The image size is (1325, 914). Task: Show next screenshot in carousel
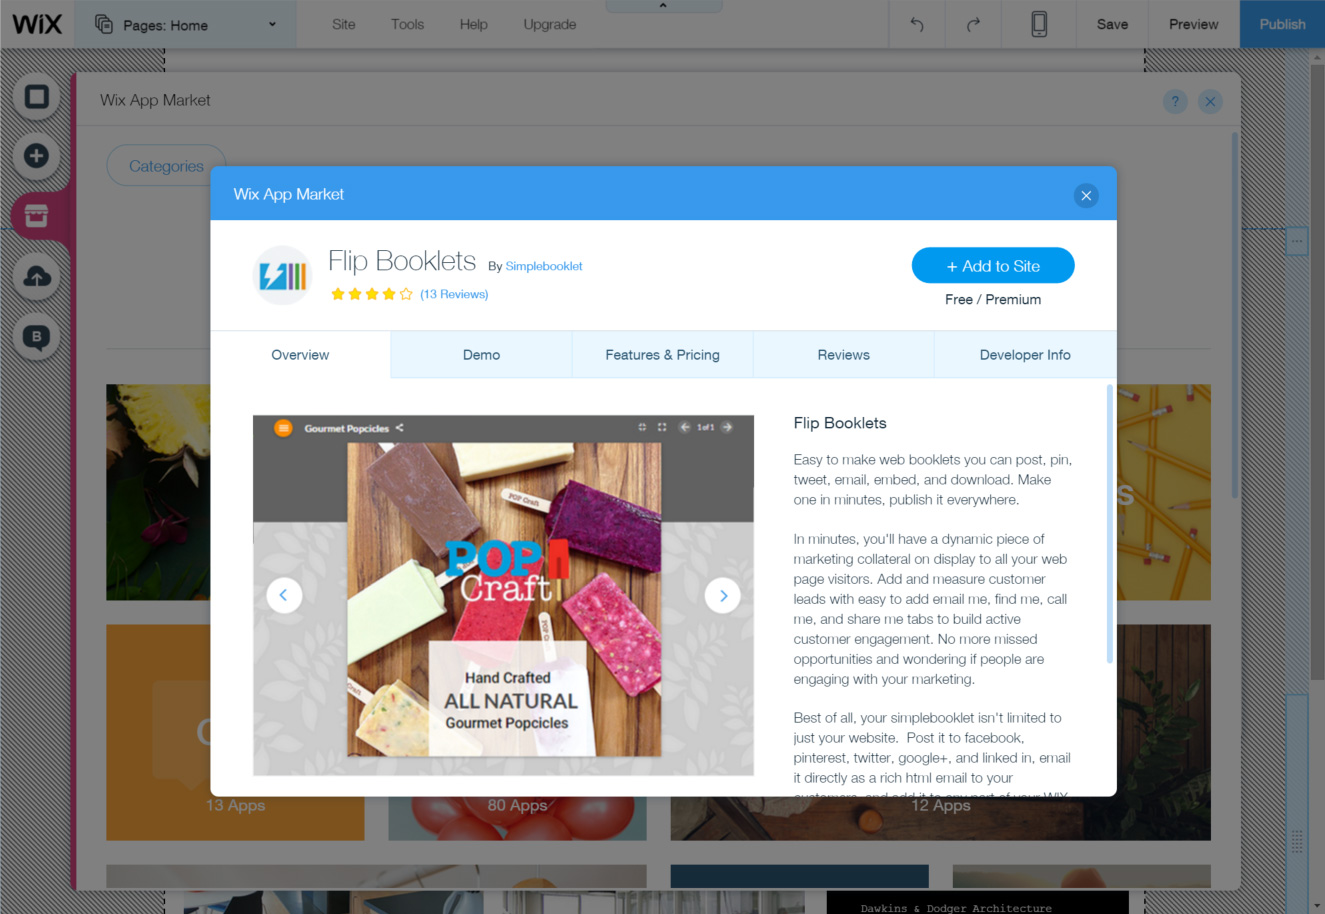[723, 595]
